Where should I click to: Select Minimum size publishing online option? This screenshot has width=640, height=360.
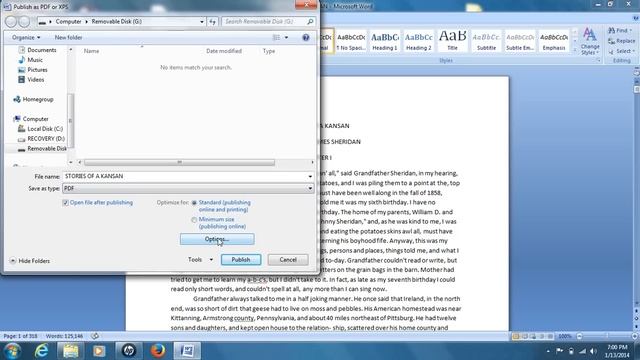[x=194, y=220]
